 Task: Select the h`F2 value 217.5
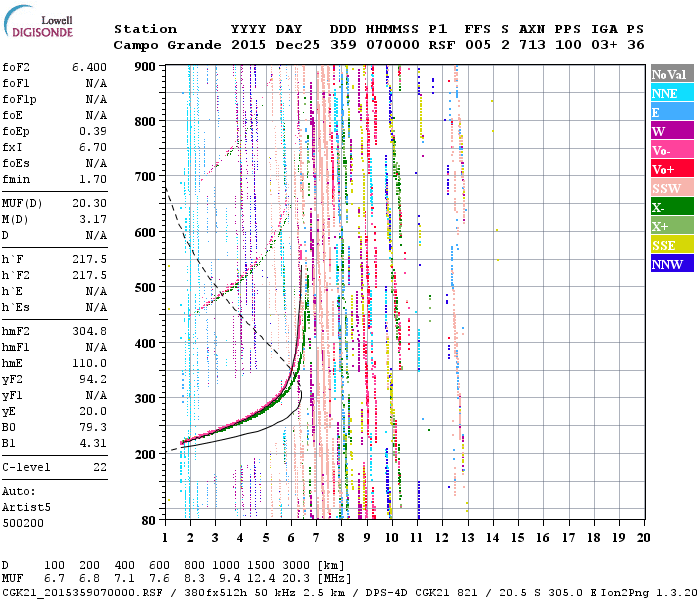click(89, 275)
